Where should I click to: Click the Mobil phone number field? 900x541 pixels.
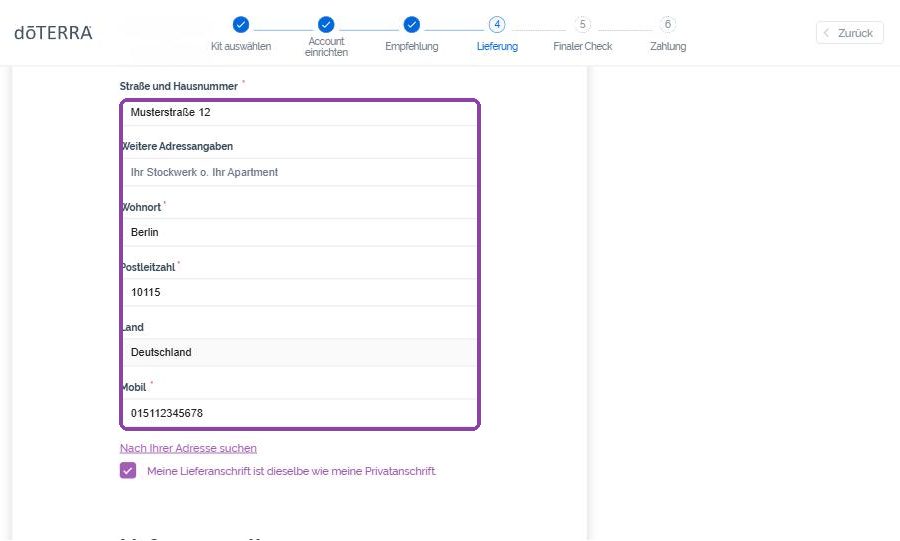[300, 412]
